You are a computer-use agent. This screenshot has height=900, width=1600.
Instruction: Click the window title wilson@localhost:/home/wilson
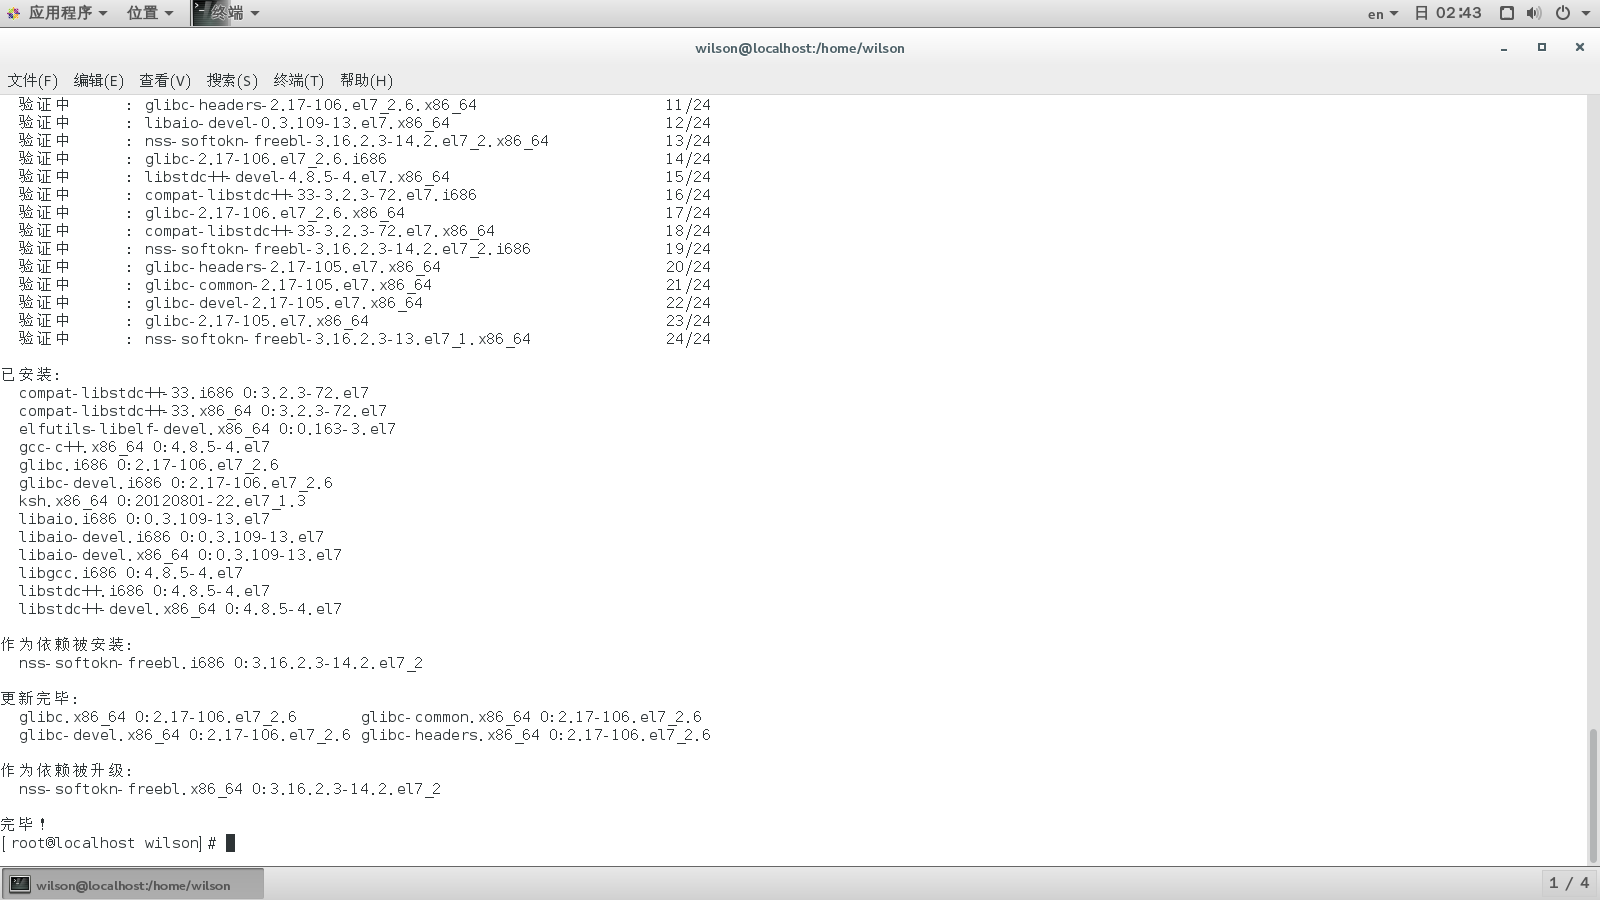pyautogui.click(x=800, y=48)
